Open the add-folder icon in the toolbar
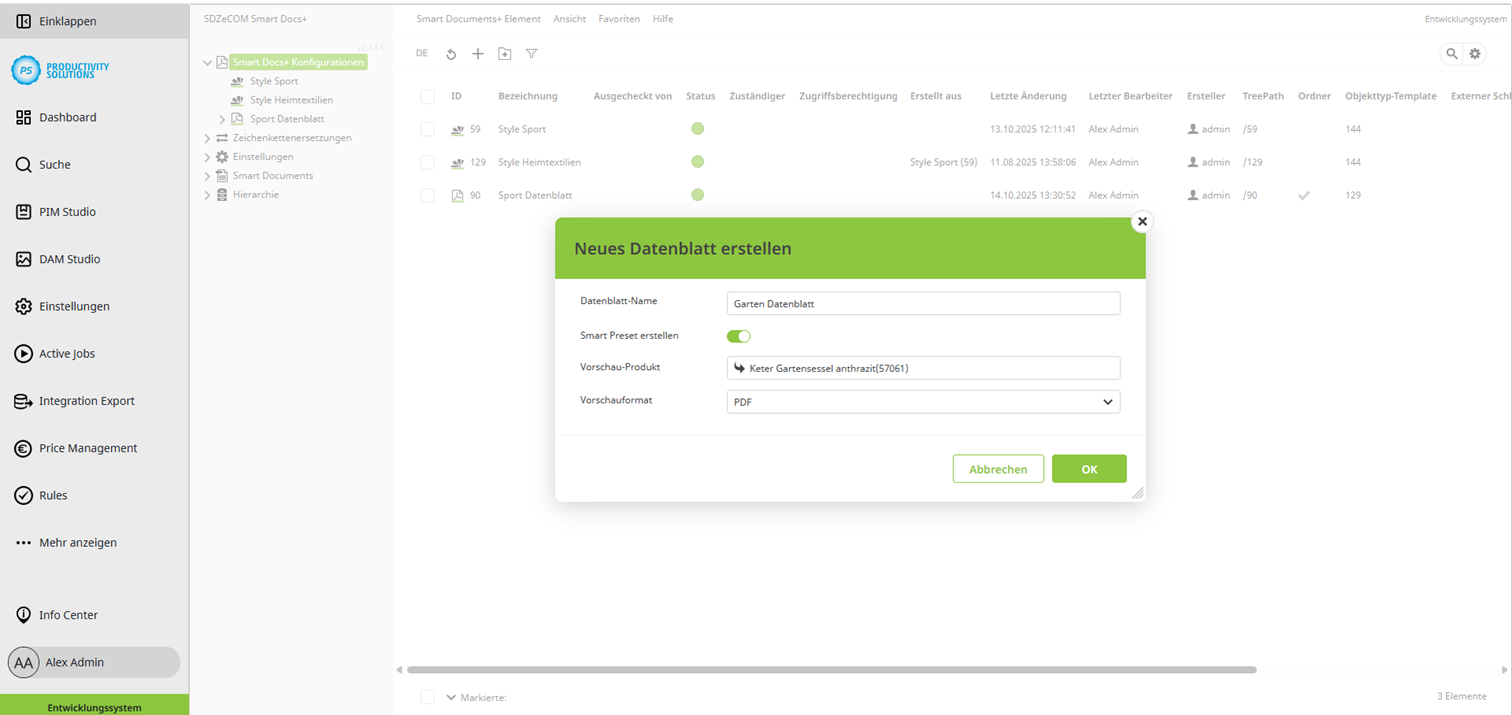 pos(505,53)
